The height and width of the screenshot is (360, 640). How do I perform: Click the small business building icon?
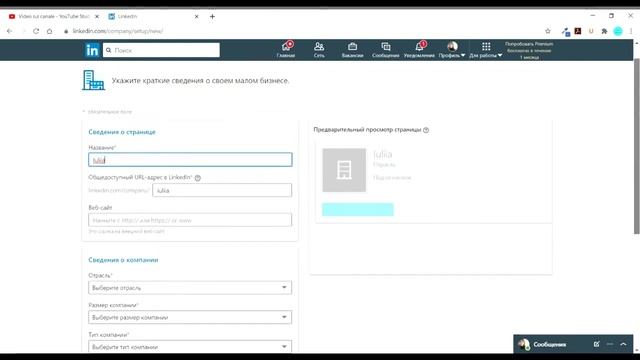pos(93,80)
